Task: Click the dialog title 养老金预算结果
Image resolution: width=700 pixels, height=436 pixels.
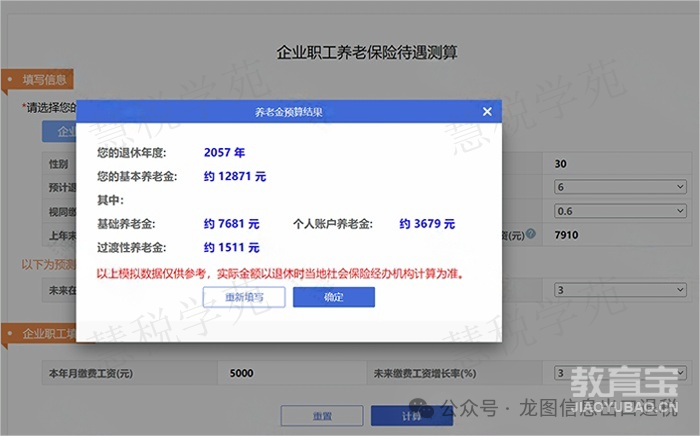Action: tap(289, 112)
